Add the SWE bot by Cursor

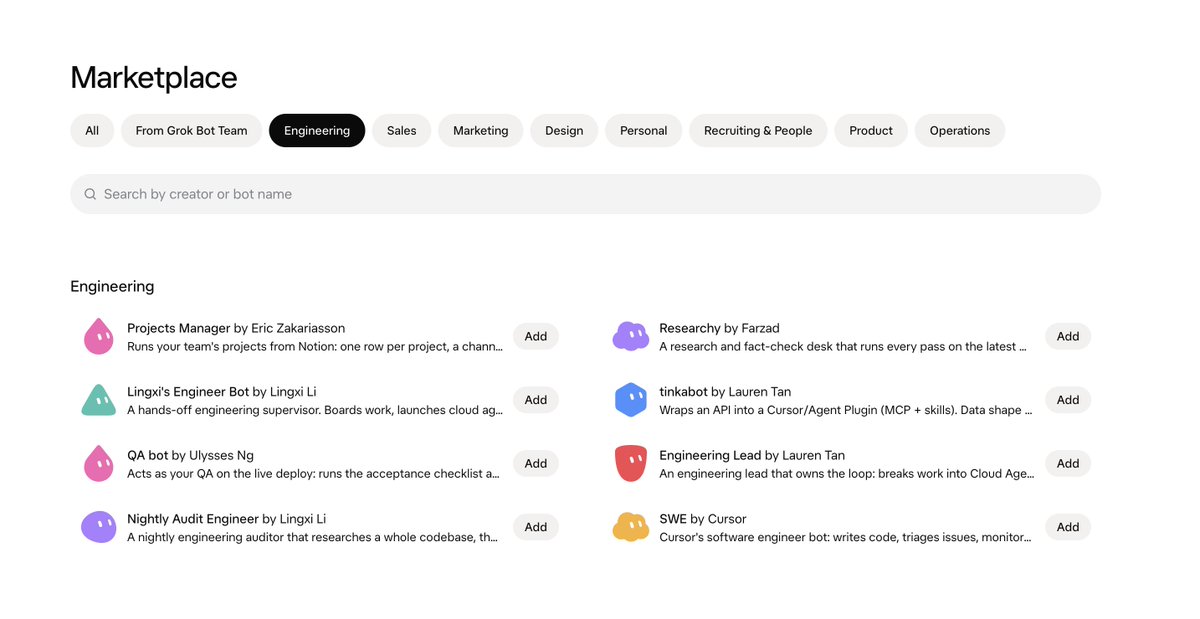tap(1068, 527)
